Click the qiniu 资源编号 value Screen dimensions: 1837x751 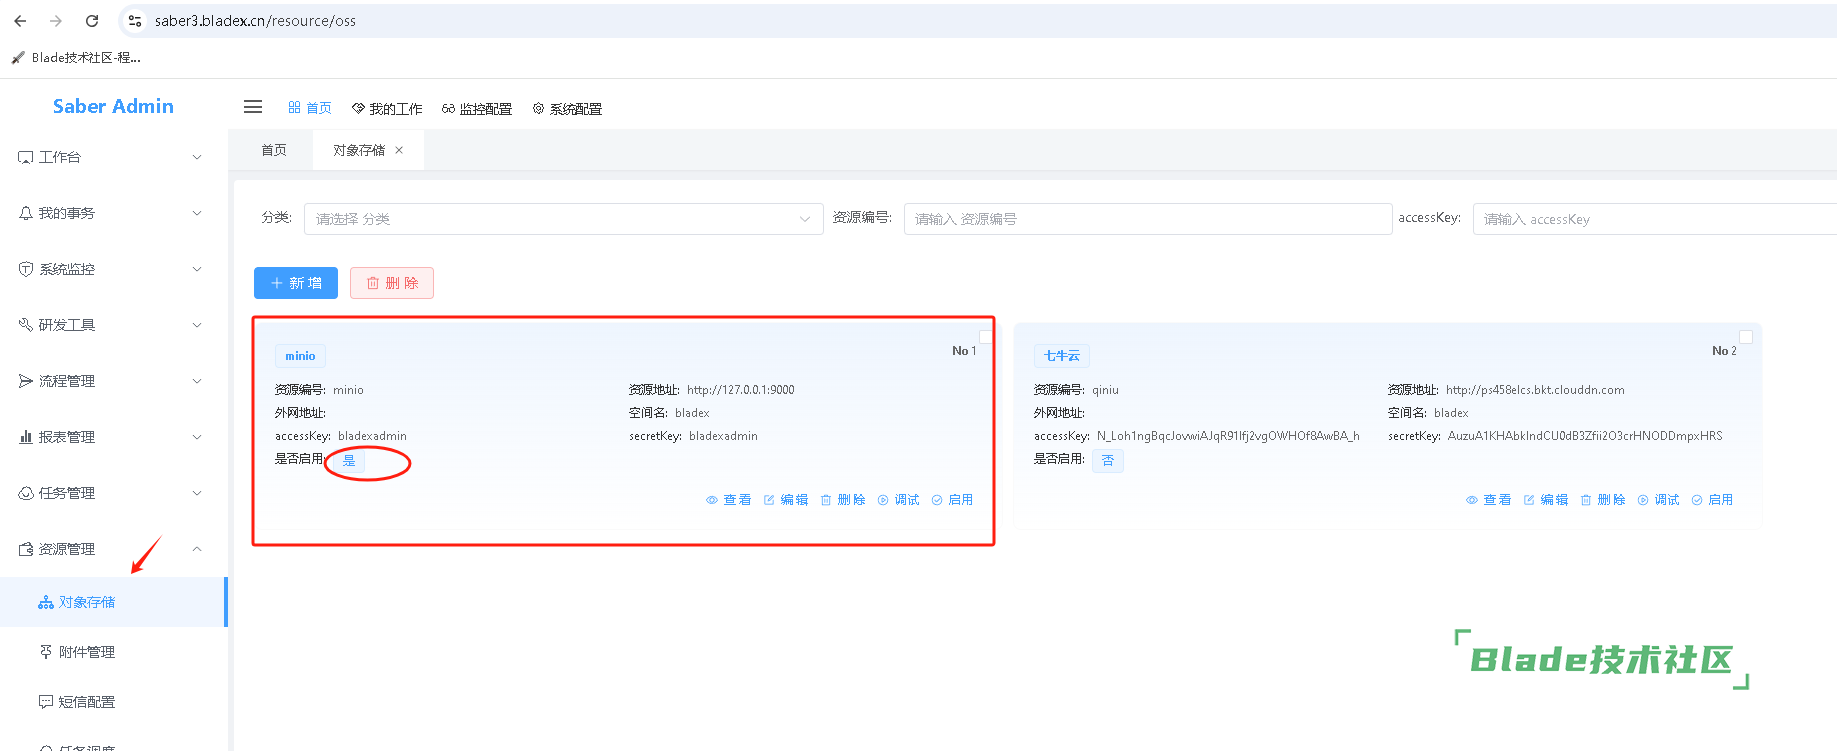click(1105, 390)
